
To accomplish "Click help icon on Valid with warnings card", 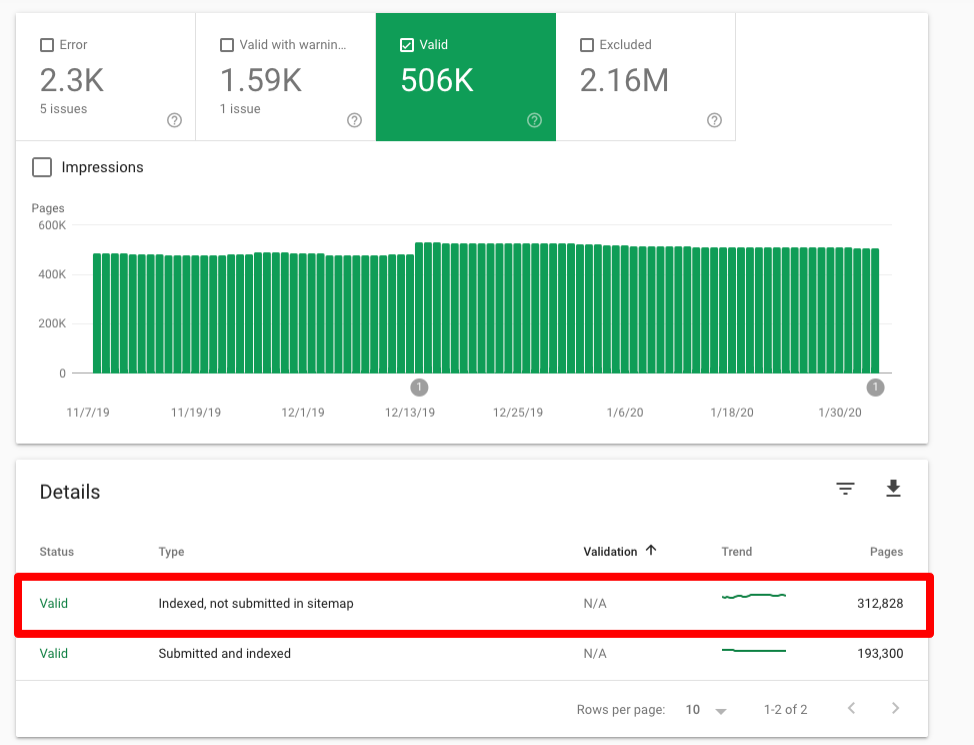I will [354, 120].
